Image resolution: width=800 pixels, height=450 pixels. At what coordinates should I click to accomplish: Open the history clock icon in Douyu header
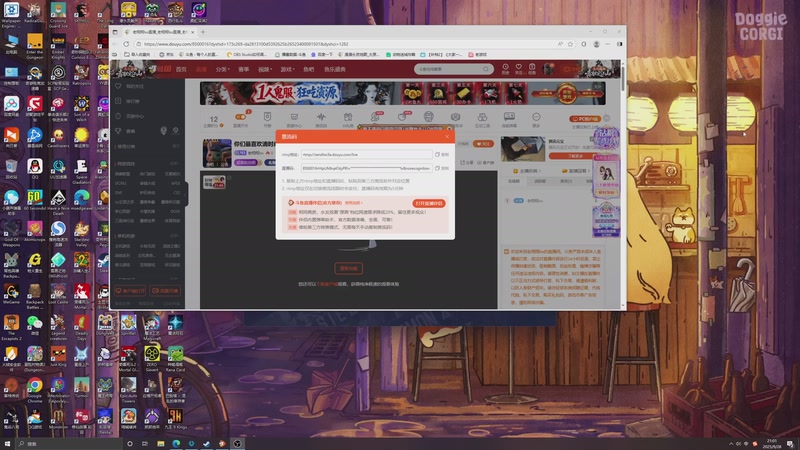[505, 69]
